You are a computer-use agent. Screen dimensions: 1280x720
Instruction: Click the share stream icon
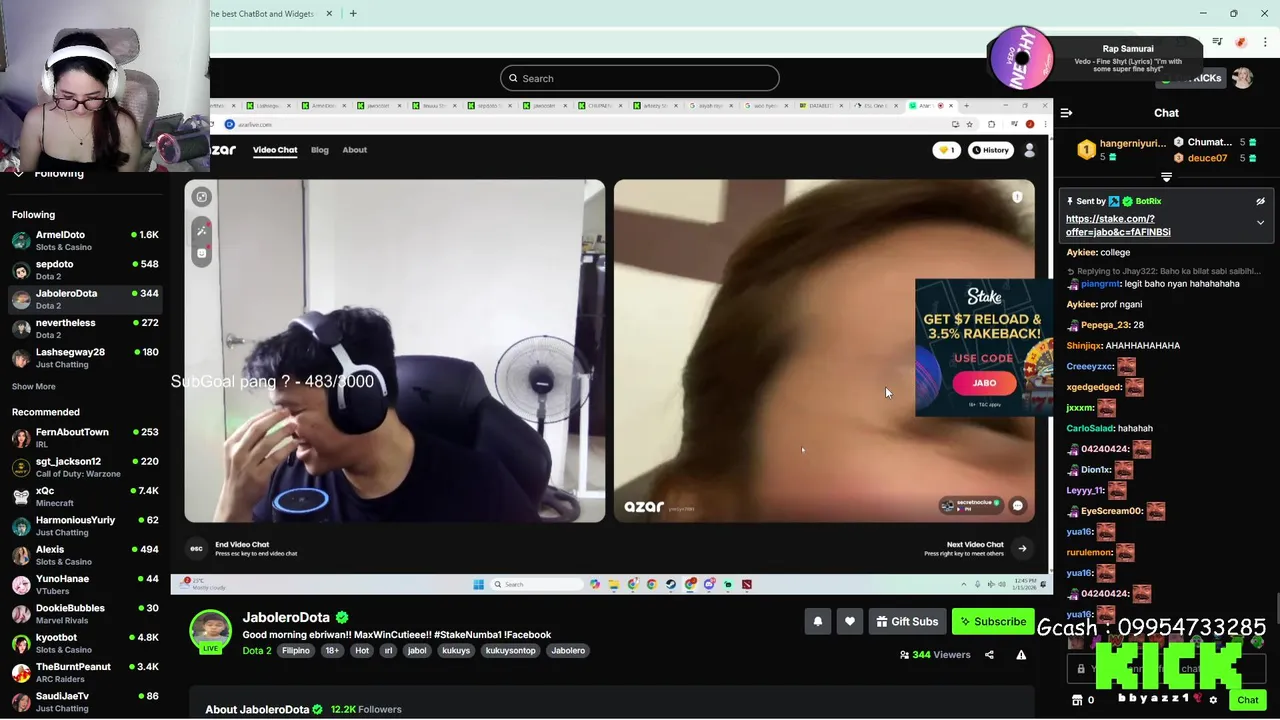pos(989,655)
